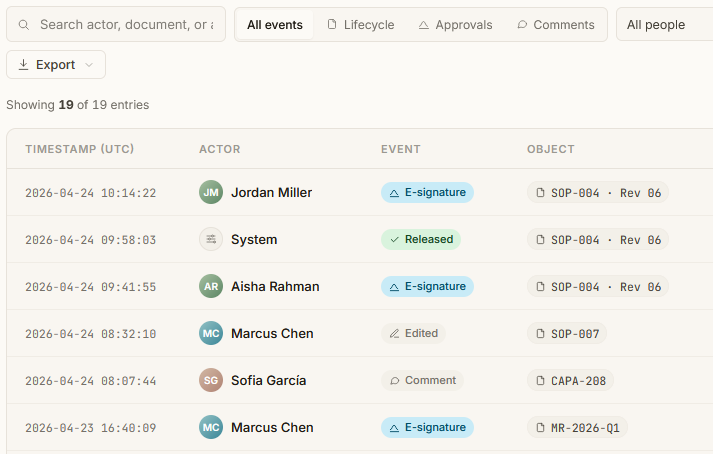Switch to the Lifecycle tab

(x=361, y=25)
